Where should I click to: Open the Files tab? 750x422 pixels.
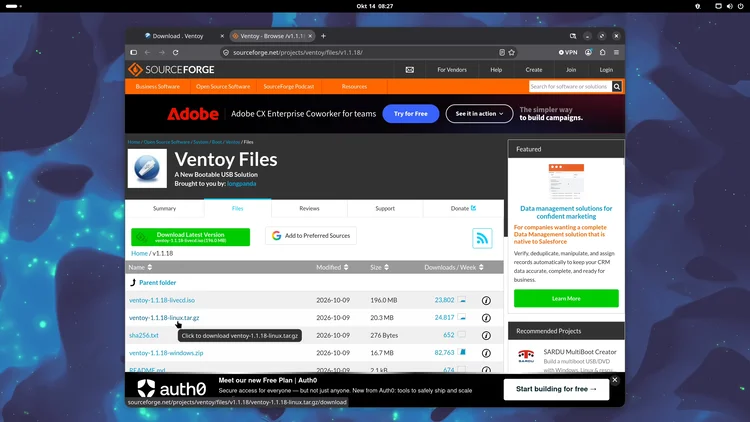click(x=238, y=209)
